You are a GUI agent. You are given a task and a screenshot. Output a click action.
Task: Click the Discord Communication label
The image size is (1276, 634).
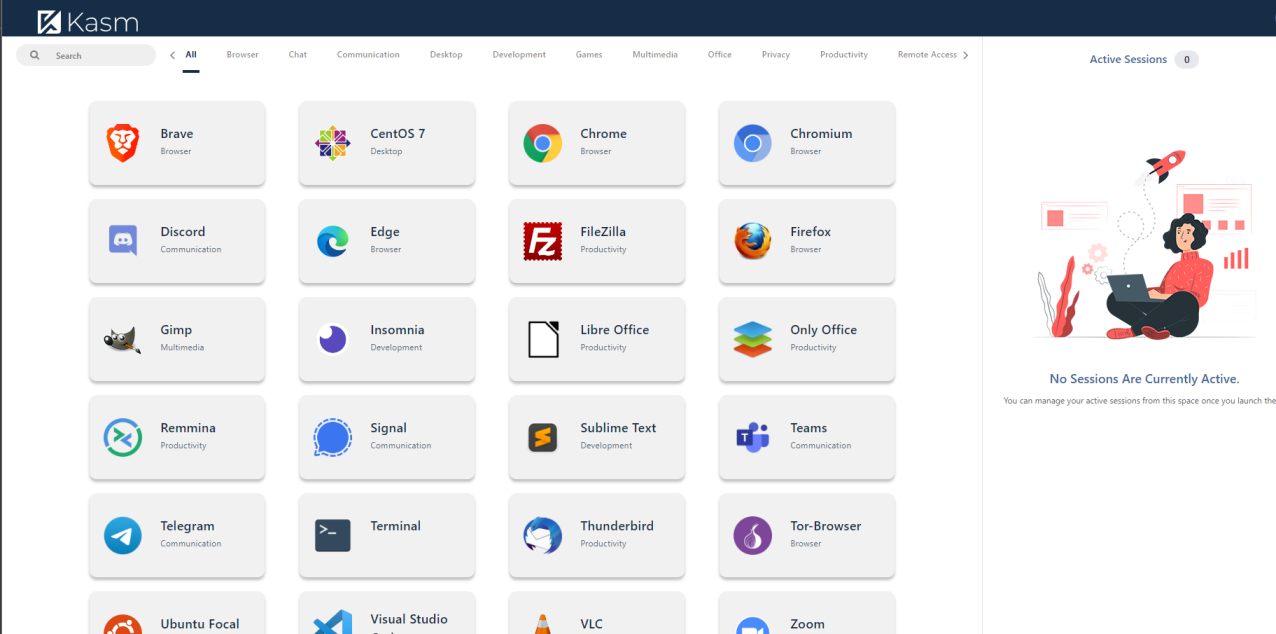191,250
